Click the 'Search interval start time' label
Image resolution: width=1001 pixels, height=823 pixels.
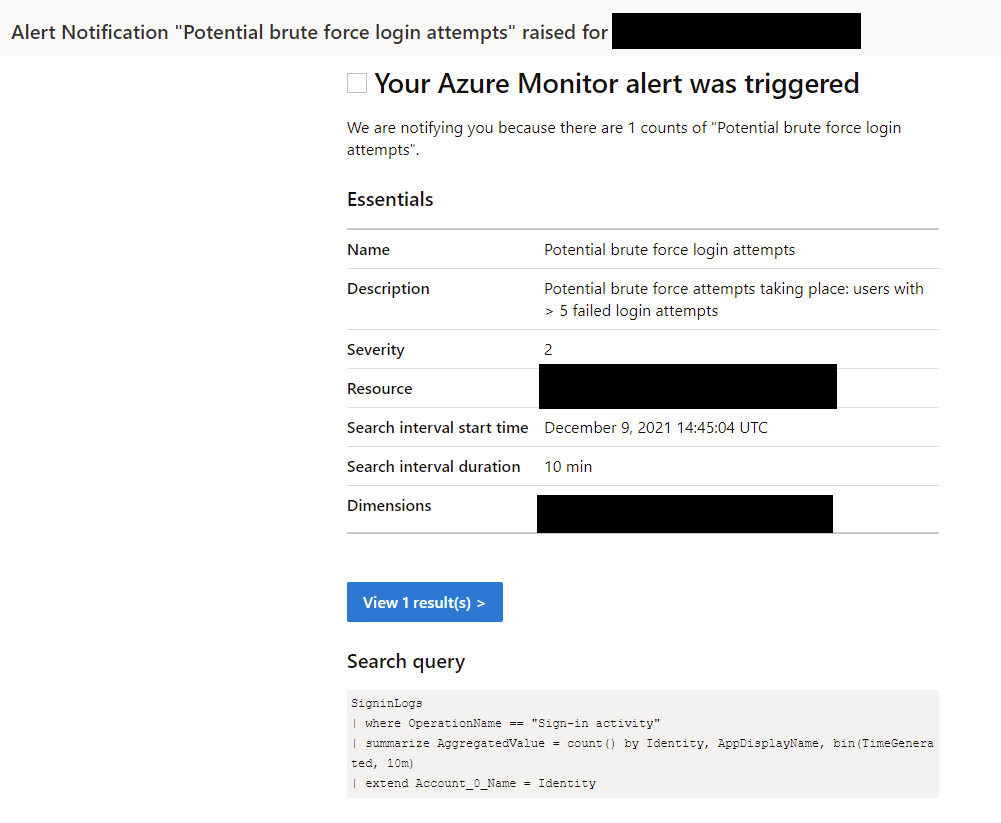[437, 428]
